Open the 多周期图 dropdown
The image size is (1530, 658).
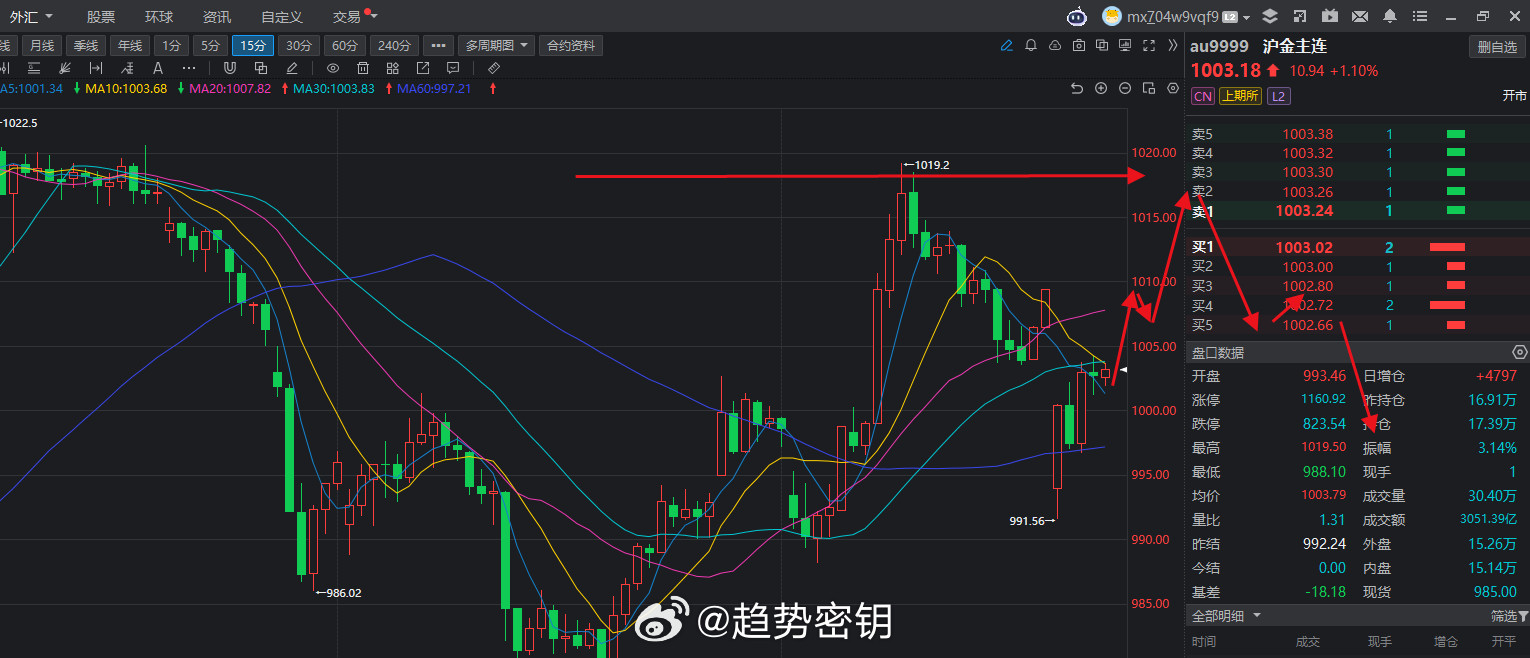click(496, 45)
